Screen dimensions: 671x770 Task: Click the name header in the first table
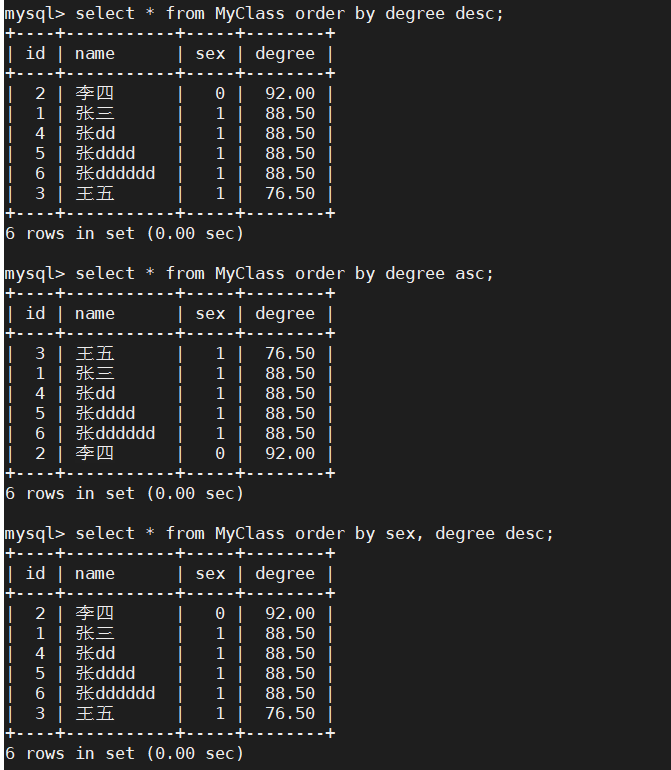[x=95, y=54]
